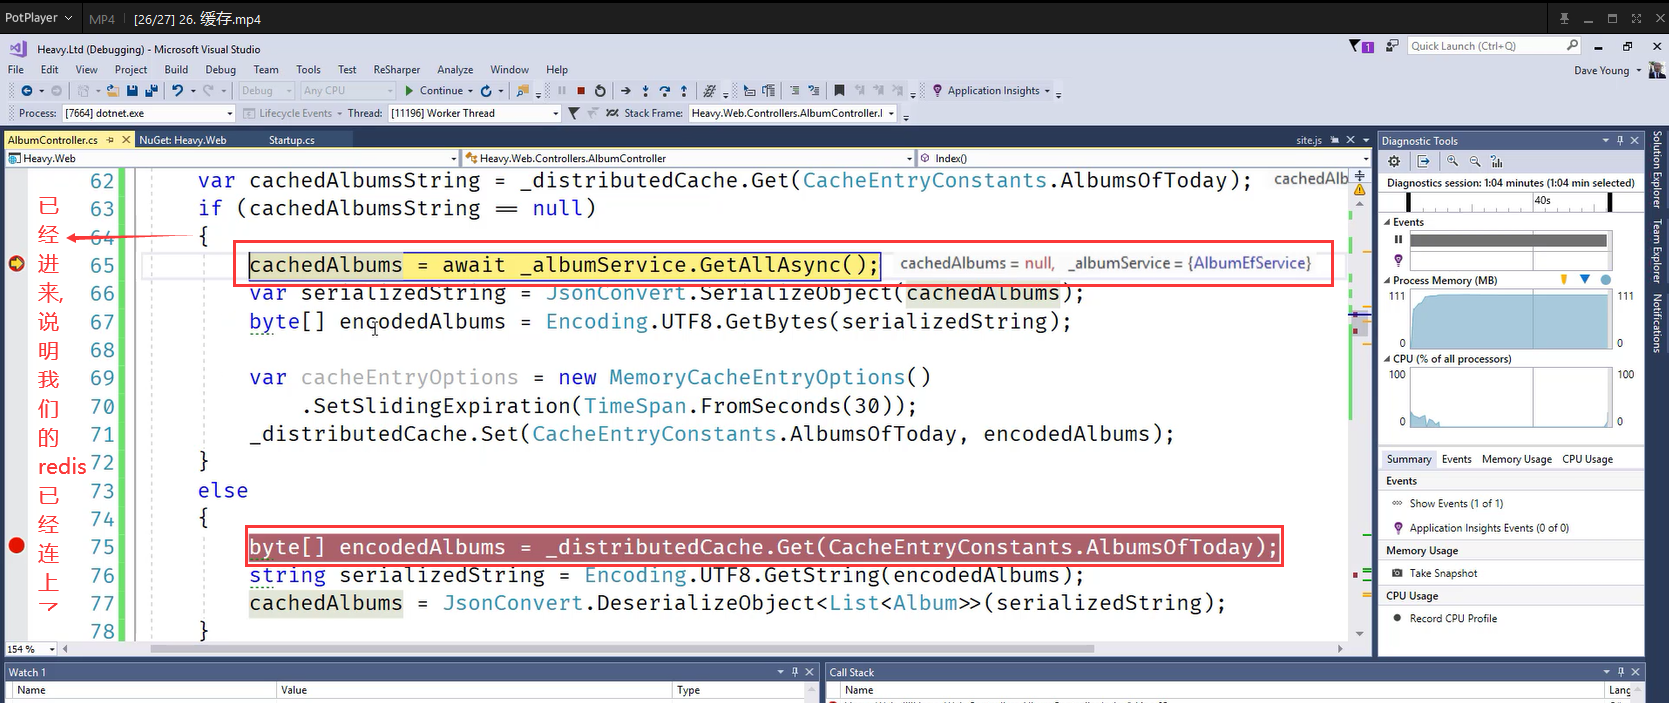The image size is (1669, 703).
Task: Click the Step Over icon
Action: point(665,90)
